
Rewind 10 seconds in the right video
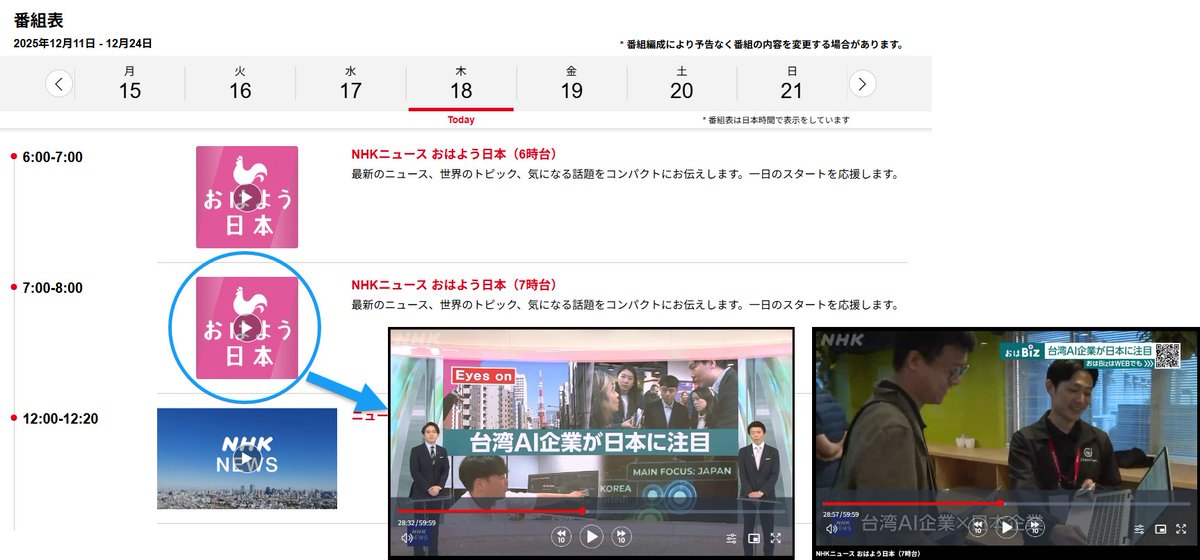click(x=978, y=528)
